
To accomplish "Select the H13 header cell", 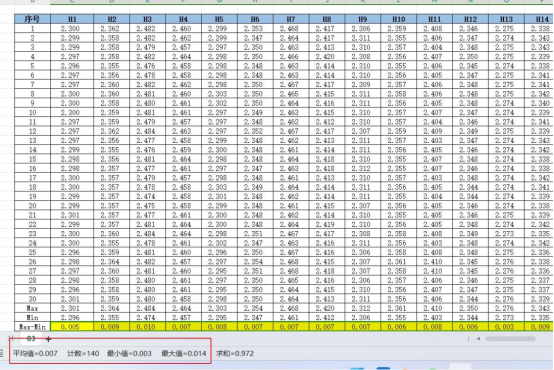I will pos(506,19).
